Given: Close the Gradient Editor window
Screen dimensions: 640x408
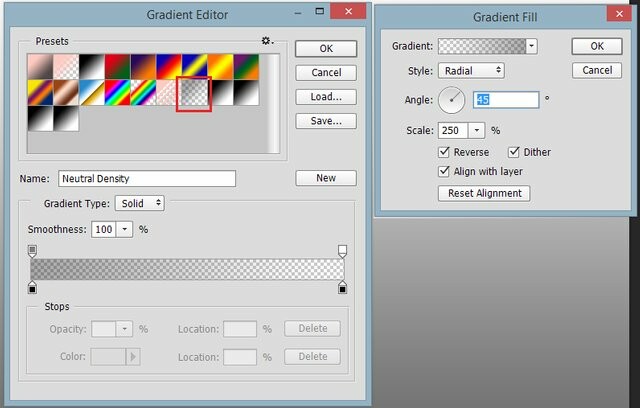Looking at the screenshot, I should 348,11.
